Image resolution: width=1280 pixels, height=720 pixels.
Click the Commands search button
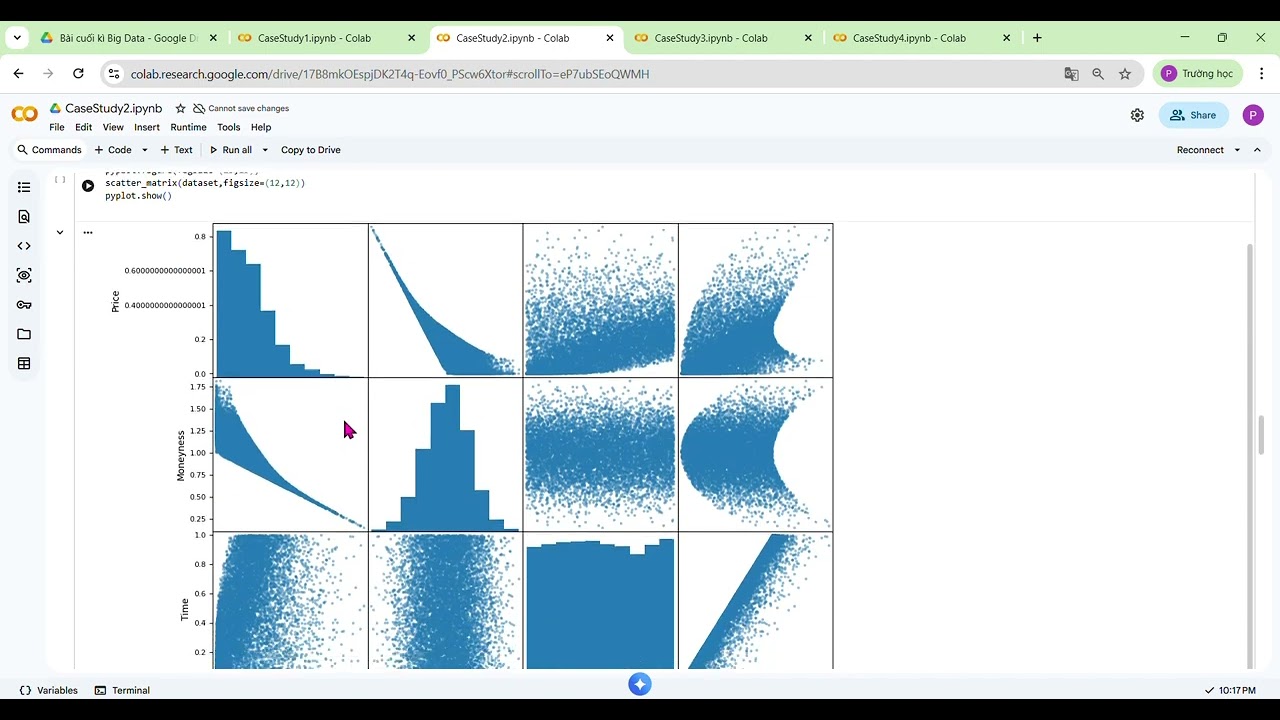click(x=49, y=150)
